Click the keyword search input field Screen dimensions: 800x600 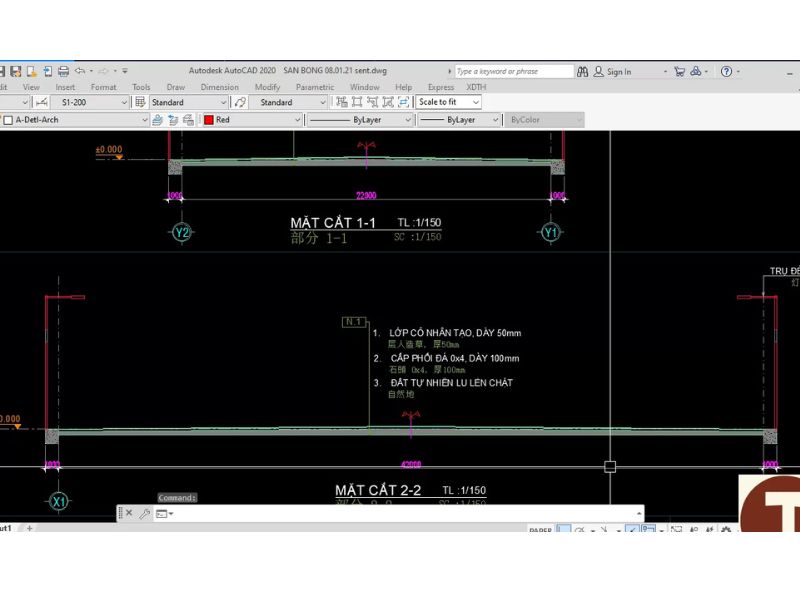[x=513, y=71]
